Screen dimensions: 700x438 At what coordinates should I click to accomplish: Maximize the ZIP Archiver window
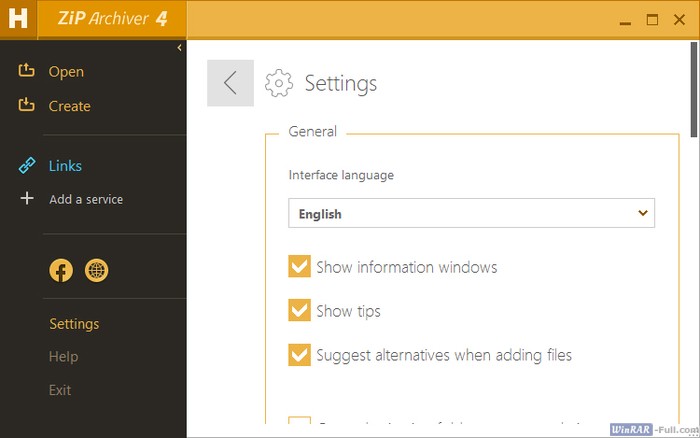point(652,19)
